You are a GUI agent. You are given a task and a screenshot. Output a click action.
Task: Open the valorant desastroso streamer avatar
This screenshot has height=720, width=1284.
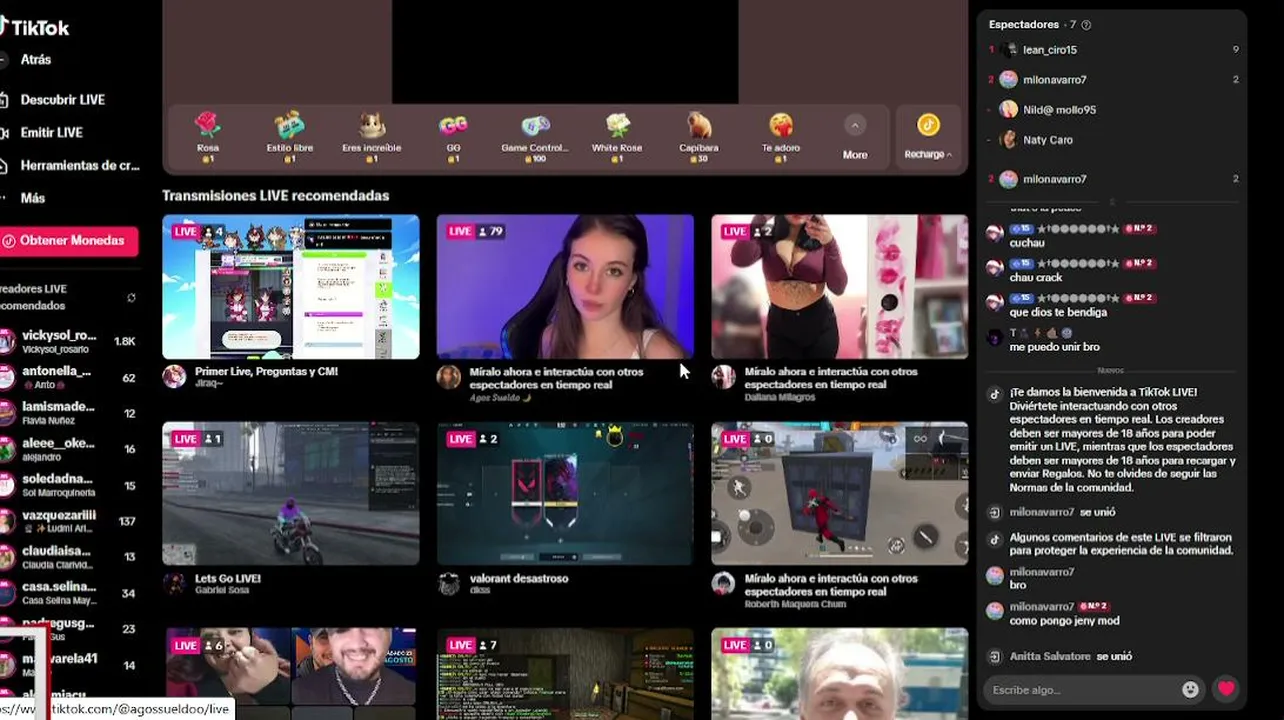(449, 584)
